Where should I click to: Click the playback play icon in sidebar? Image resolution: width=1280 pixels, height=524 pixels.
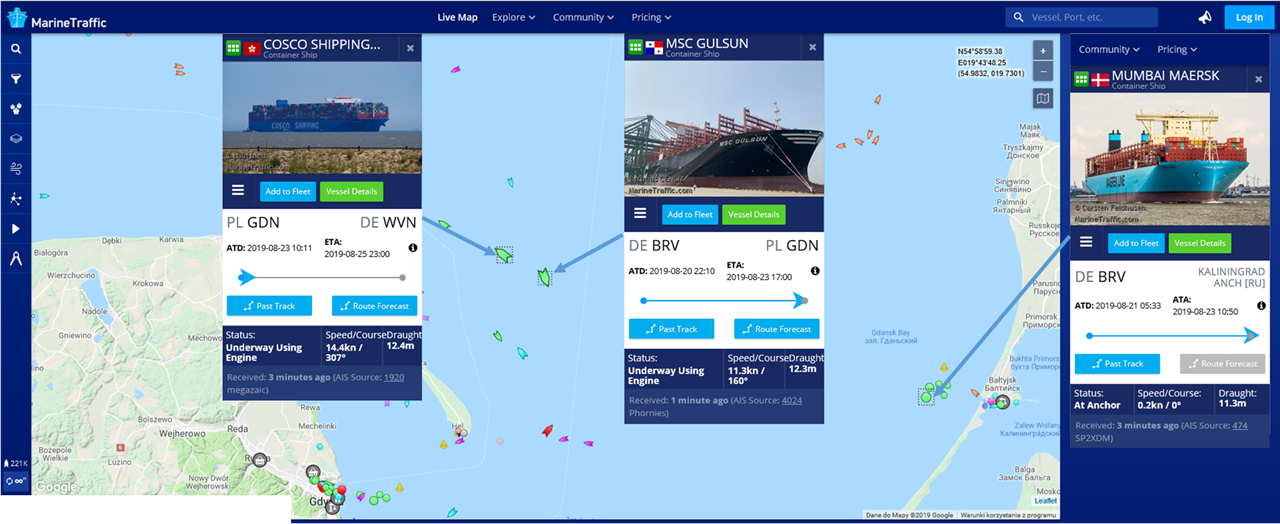point(16,228)
